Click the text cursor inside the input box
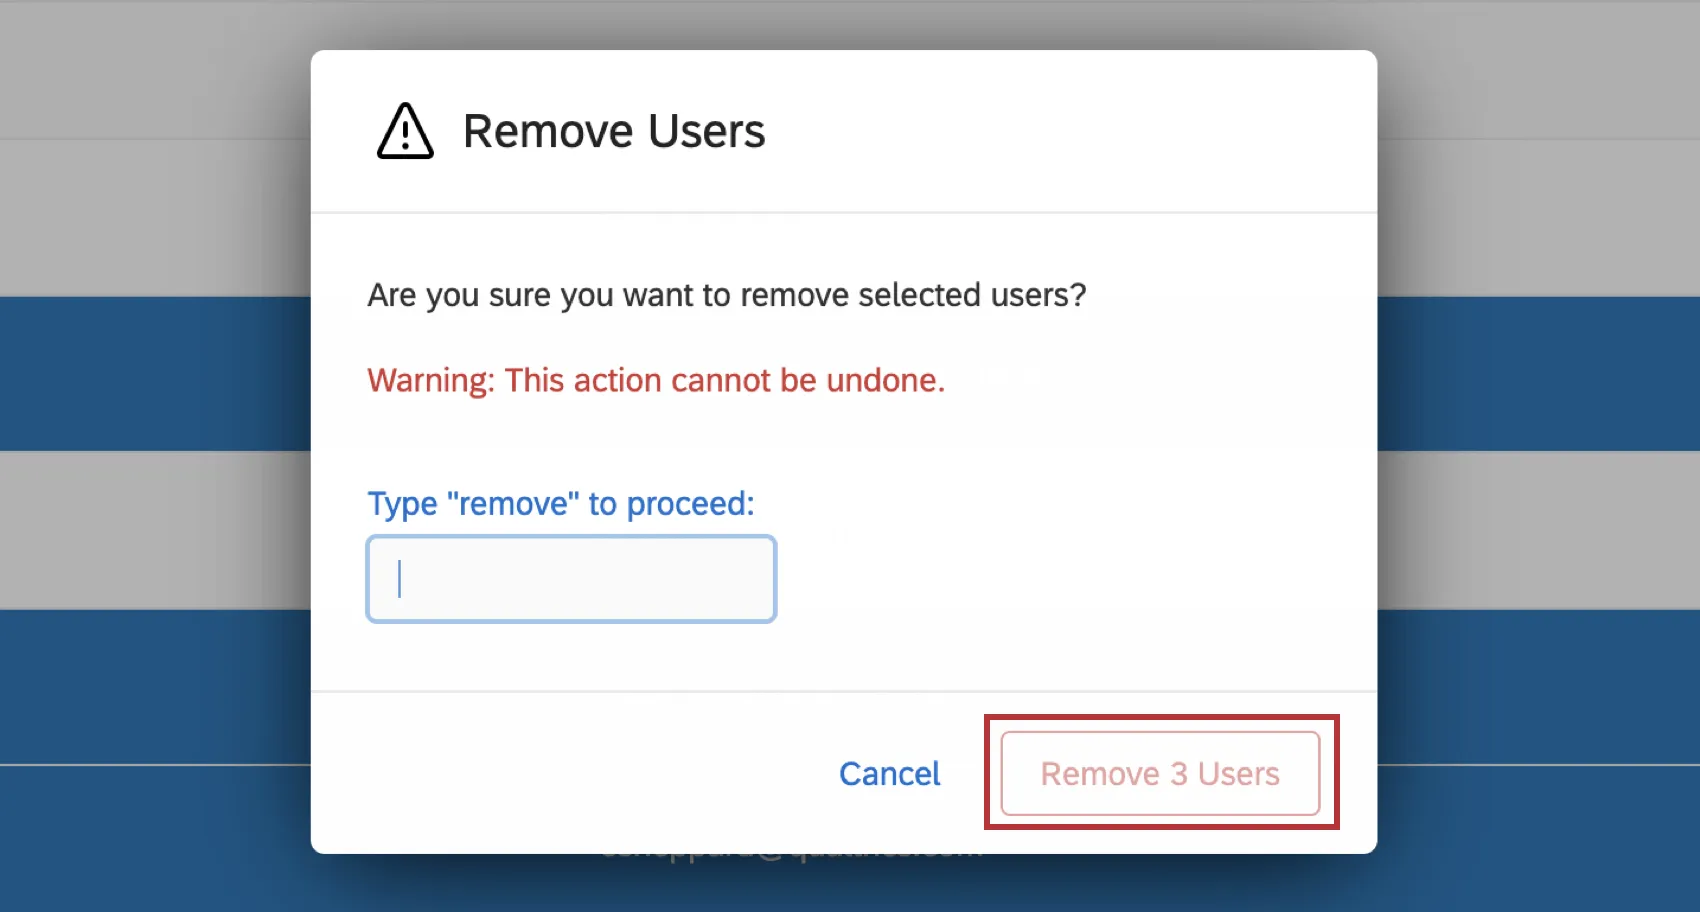This screenshot has height=912, width=1700. click(399, 579)
